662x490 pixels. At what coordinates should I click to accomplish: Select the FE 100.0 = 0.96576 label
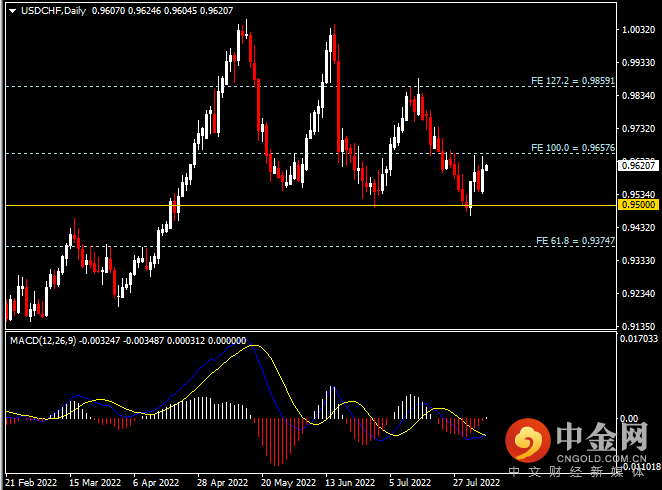click(573, 148)
